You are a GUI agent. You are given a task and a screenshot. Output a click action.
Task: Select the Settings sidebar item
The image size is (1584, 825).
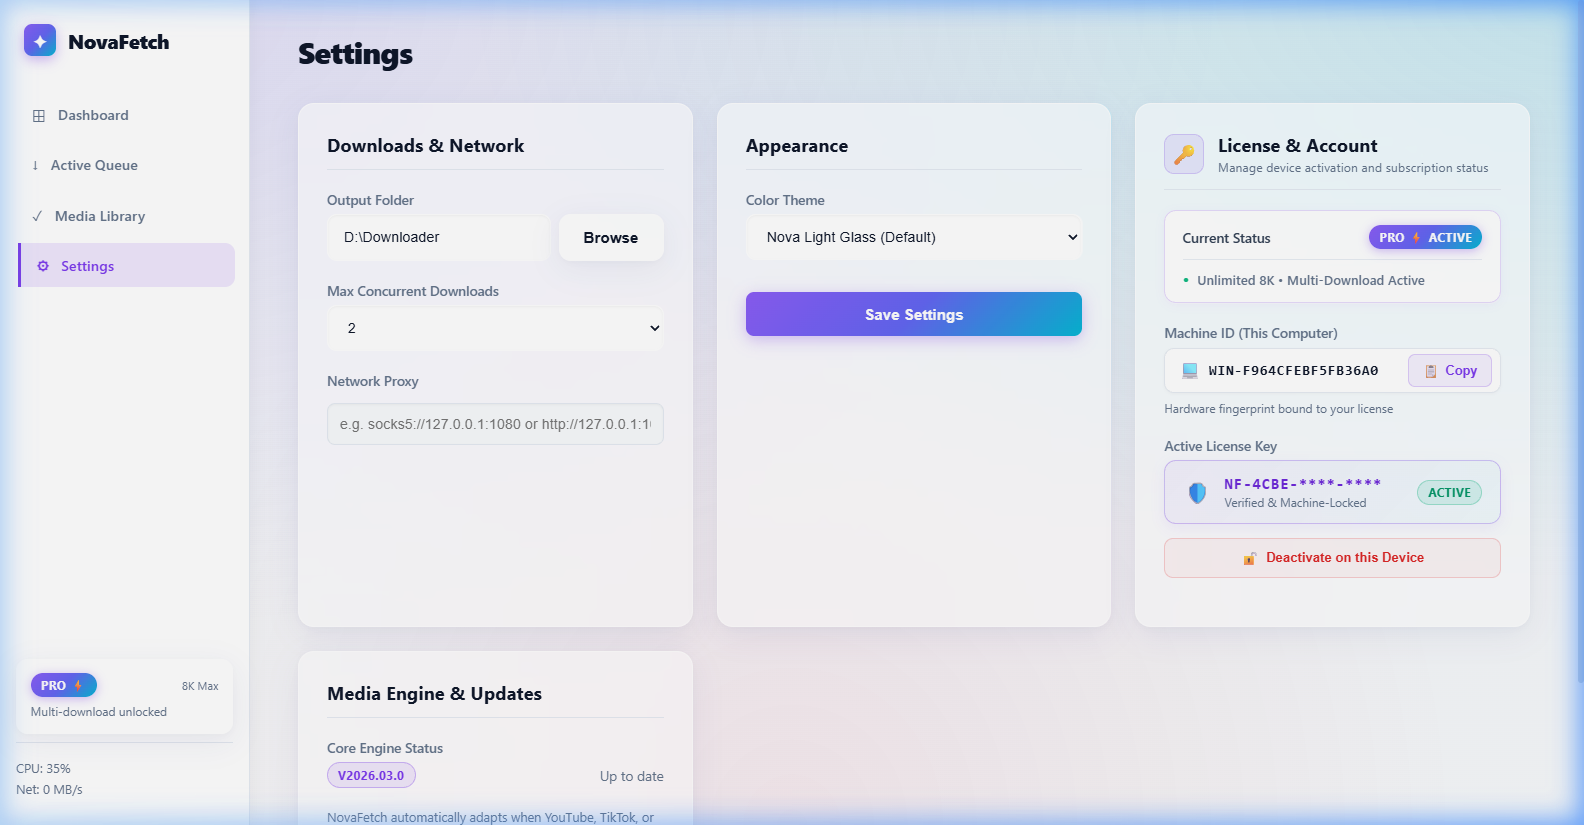126,266
